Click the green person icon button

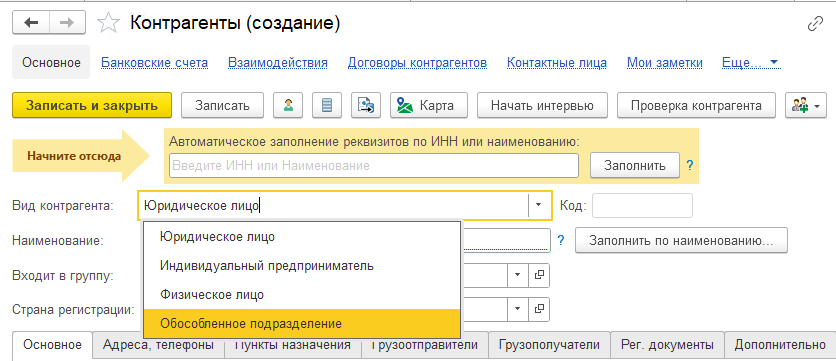[288, 106]
